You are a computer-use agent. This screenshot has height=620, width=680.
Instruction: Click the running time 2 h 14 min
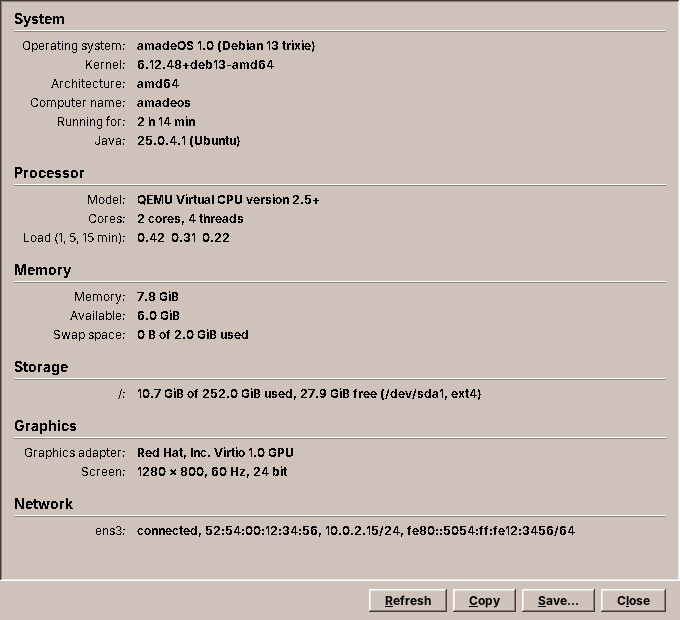click(166, 122)
